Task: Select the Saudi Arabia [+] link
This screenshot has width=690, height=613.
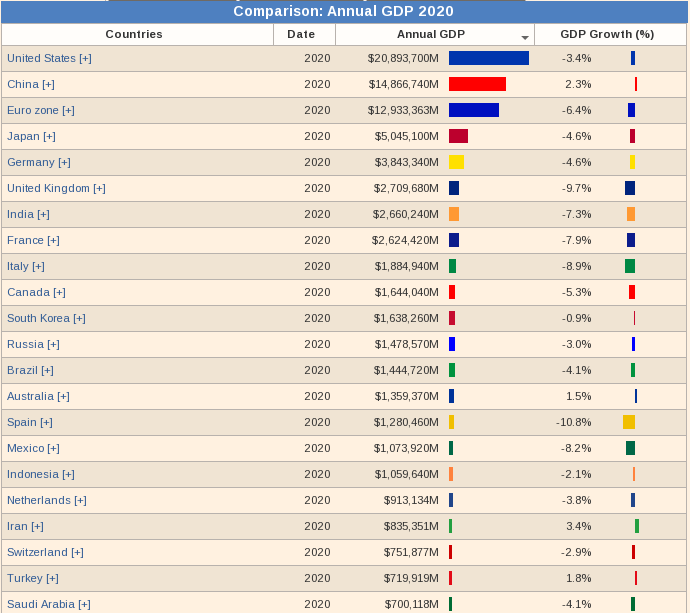Action: tap(48, 604)
